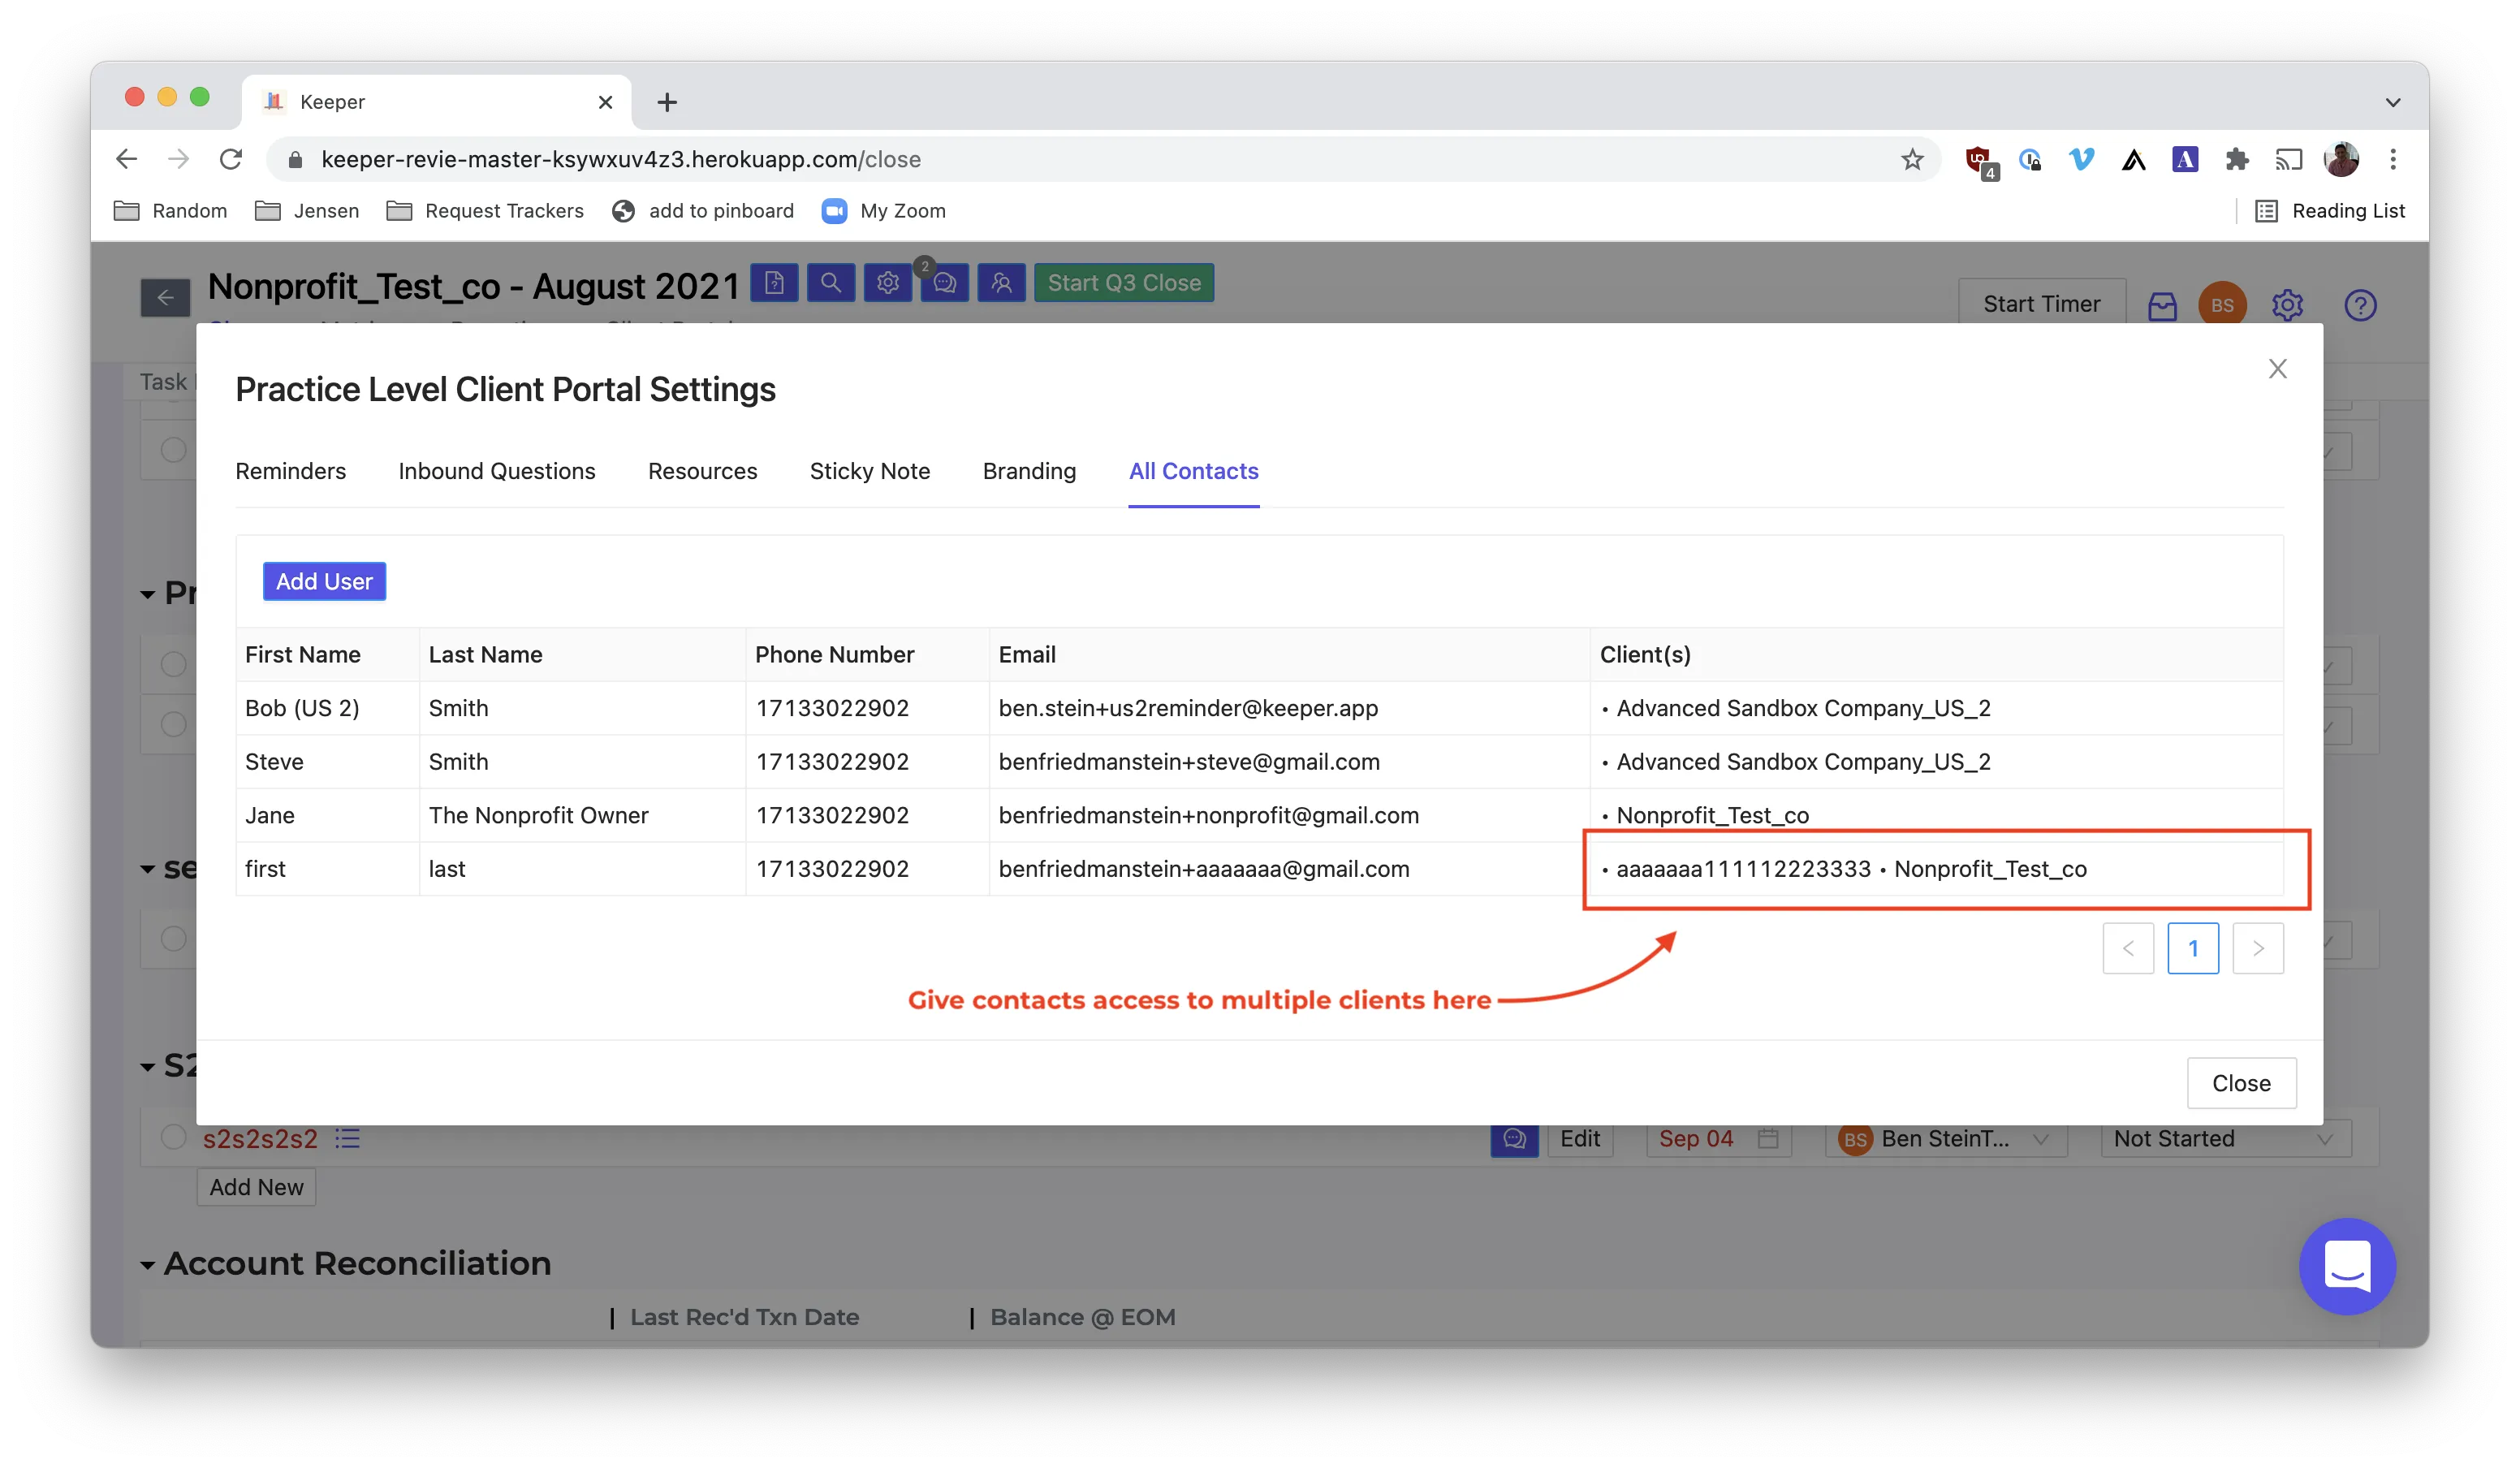Open the gear settings icon beside title
2520x1468 pixels.
pyautogui.click(x=888, y=284)
